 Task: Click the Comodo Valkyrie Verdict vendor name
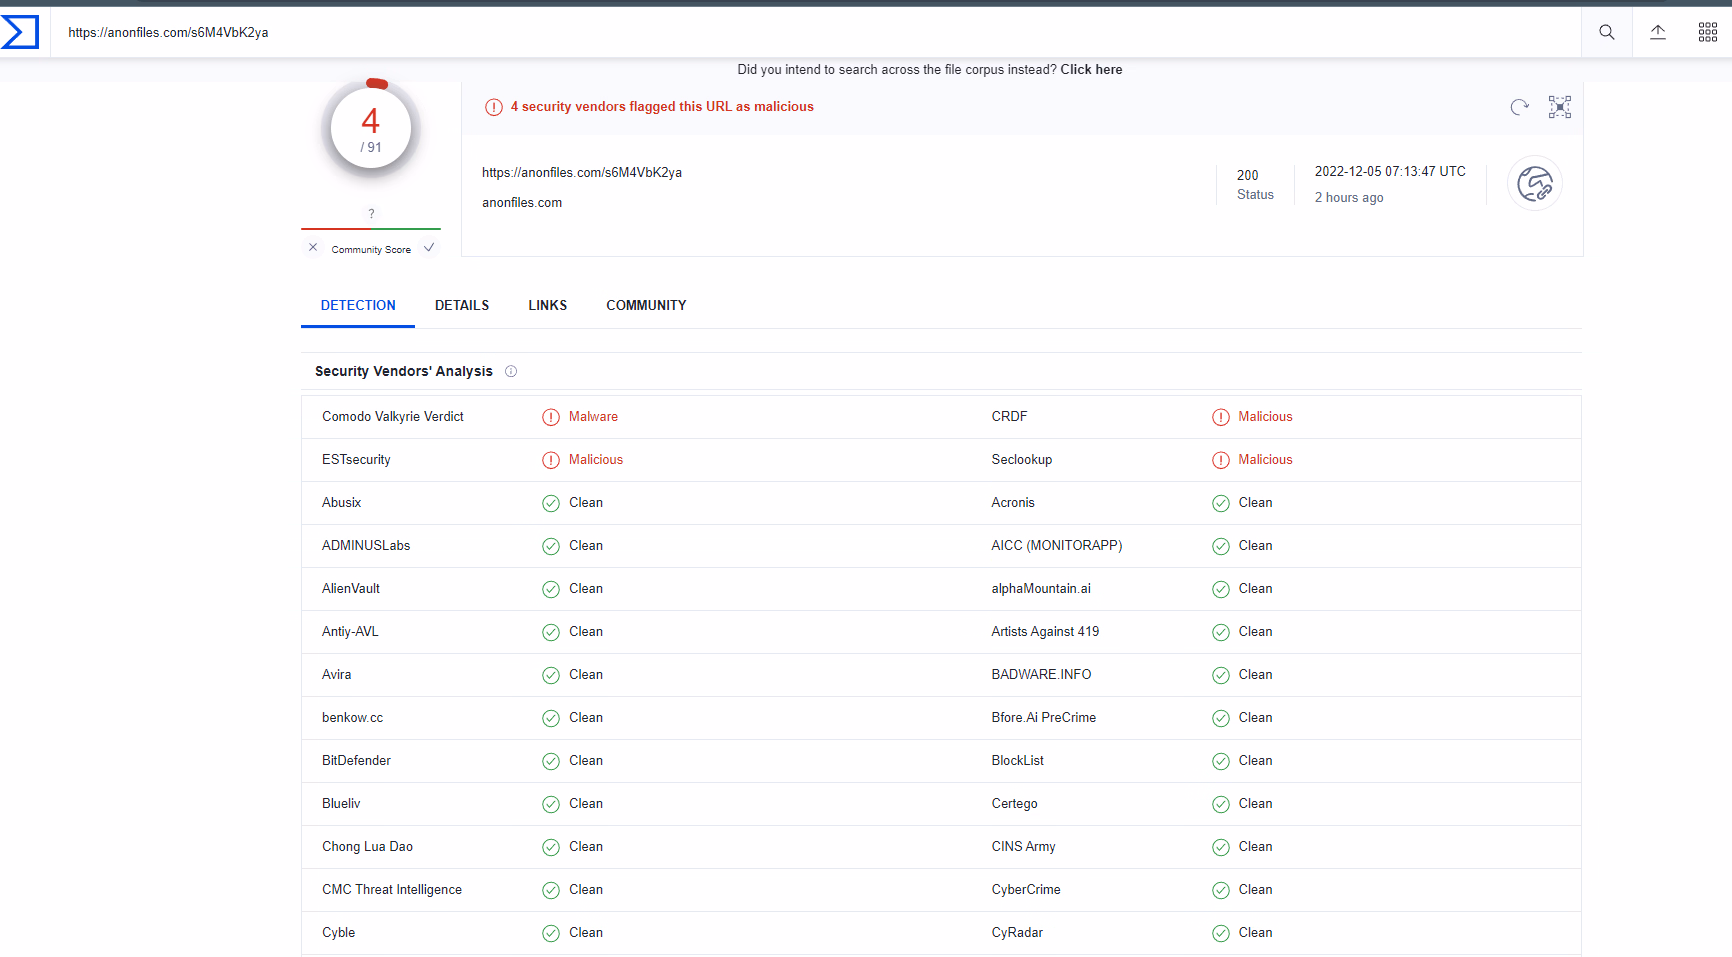pyautogui.click(x=393, y=417)
